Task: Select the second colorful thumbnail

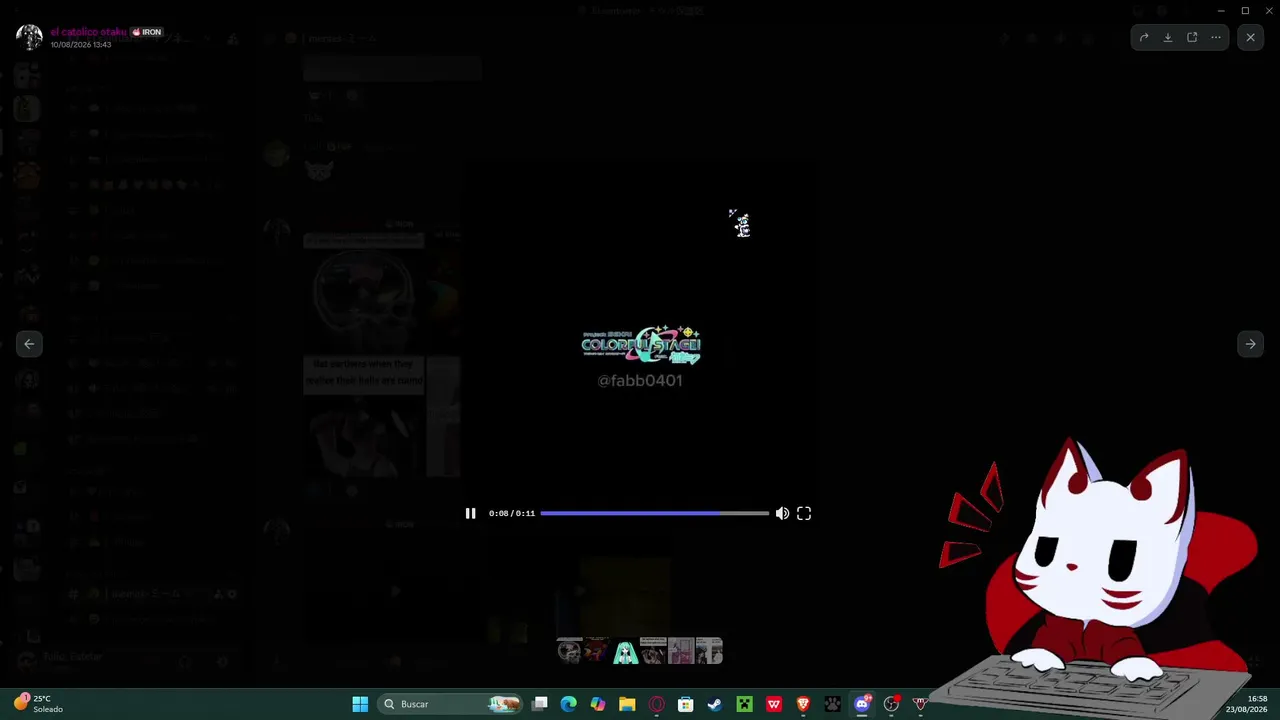Action: pyautogui.click(x=597, y=651)
